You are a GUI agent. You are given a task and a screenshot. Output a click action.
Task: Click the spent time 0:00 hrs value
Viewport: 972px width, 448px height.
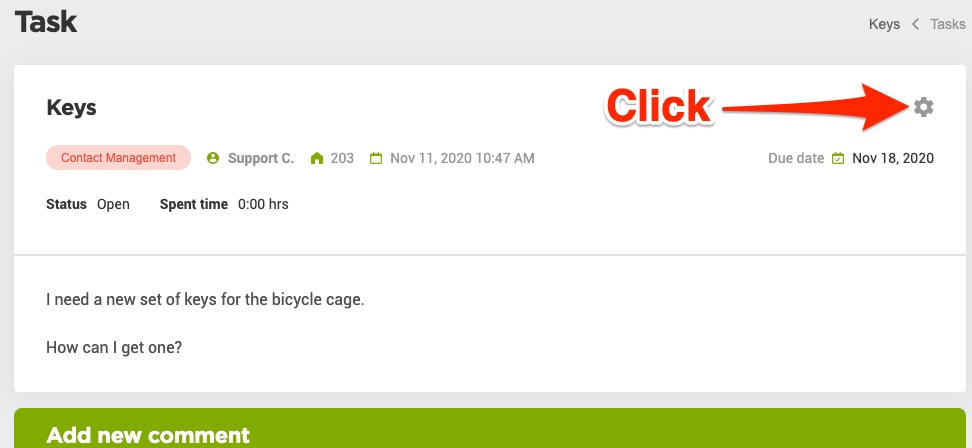pos(263,204)
